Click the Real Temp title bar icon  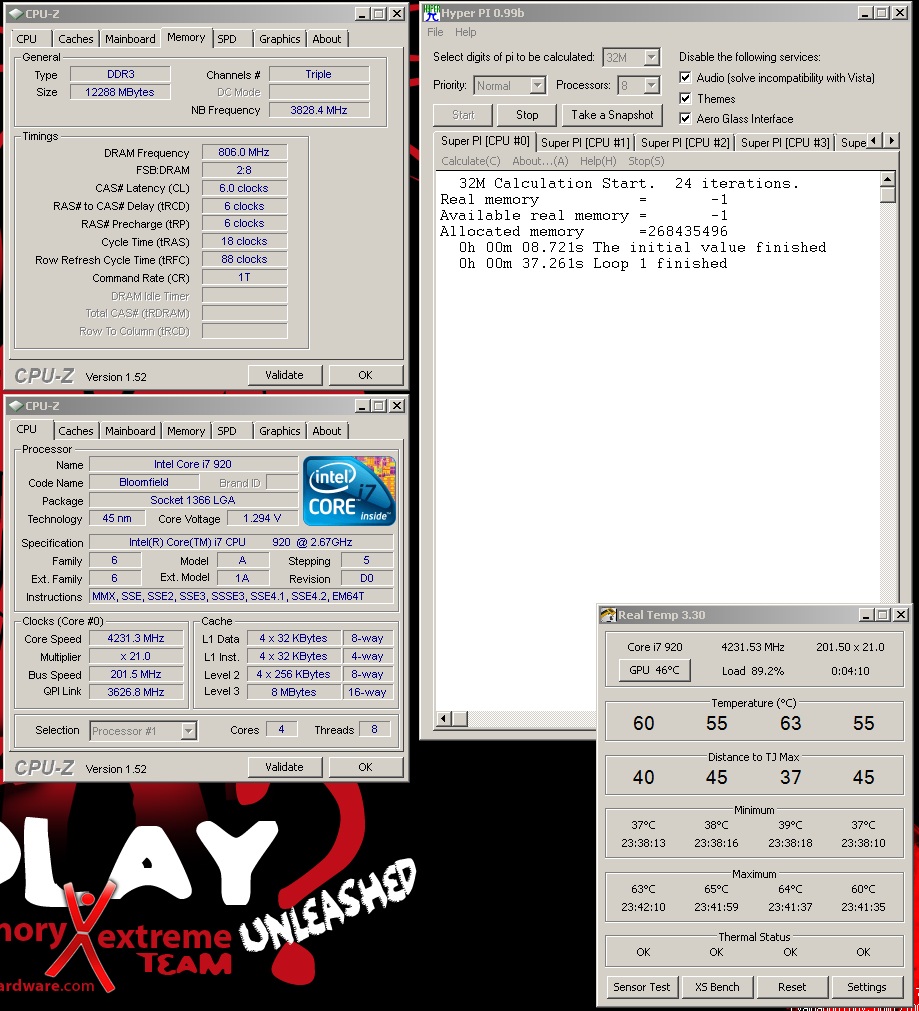(608, 614)
